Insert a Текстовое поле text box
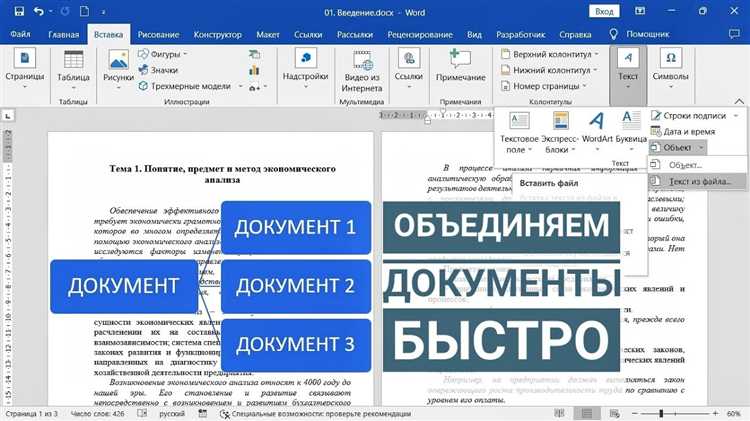The height and width of the screenshot is (421, 750). (x=519, y=133)
